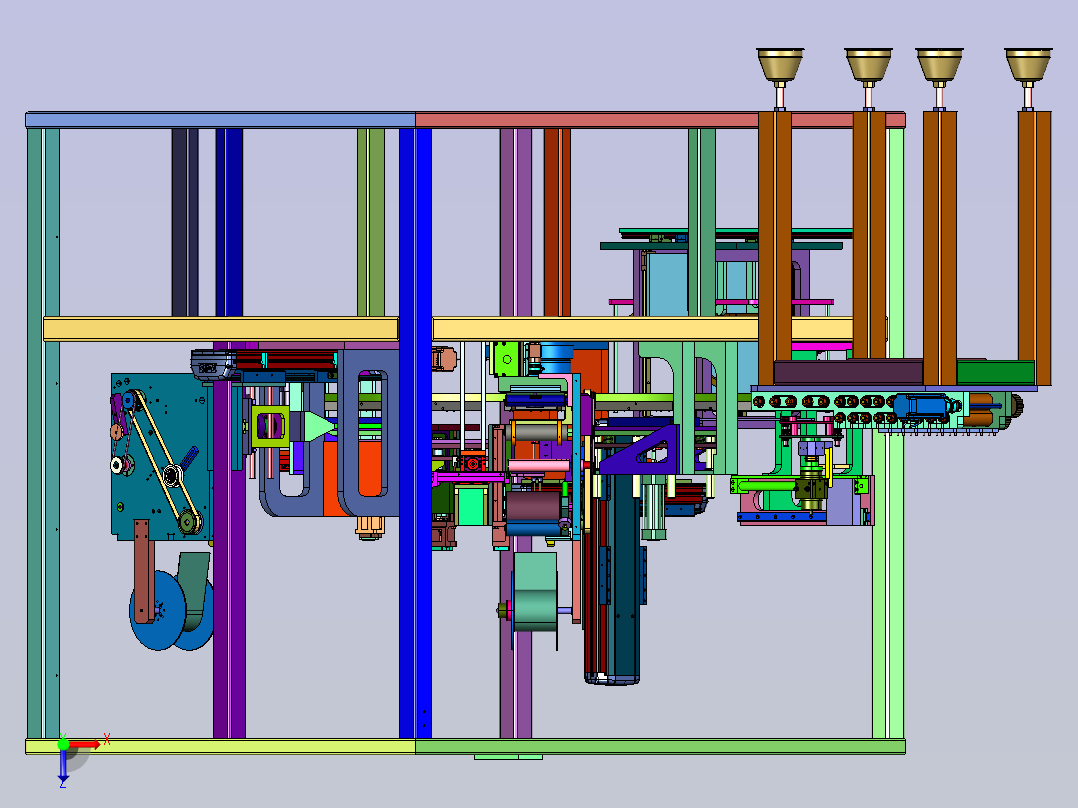Select the green origin sphere of the triad

coord(63,743)
